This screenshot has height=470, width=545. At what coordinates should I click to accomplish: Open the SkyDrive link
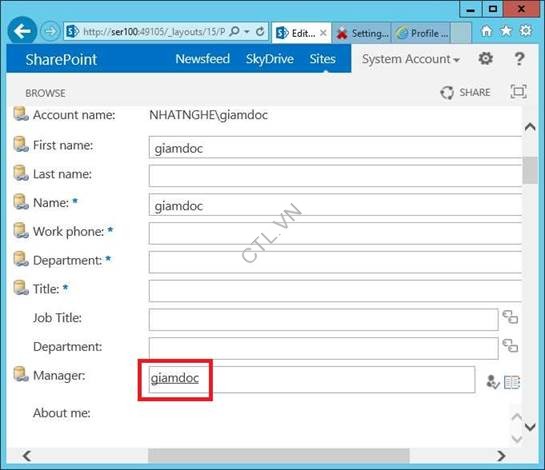pyautogui.click(x=270, y=59)
